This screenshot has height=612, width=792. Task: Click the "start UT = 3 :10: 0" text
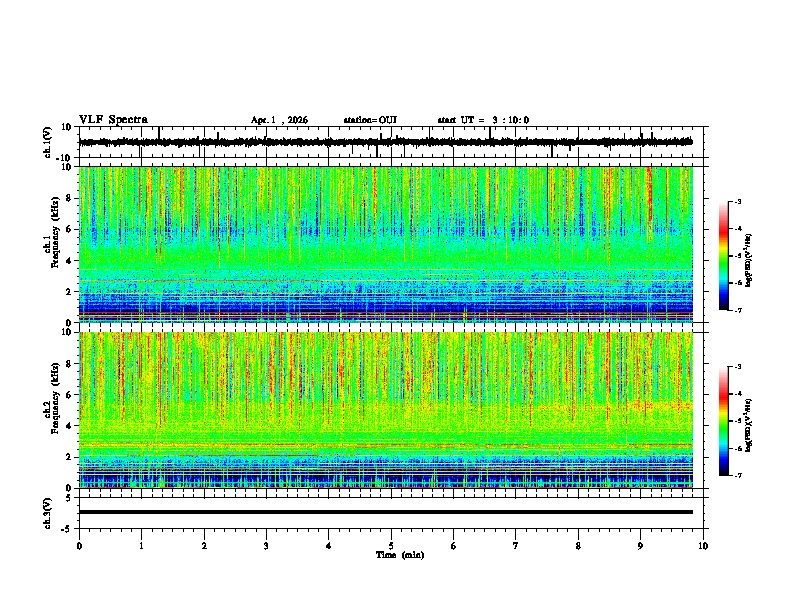[483, 120]
